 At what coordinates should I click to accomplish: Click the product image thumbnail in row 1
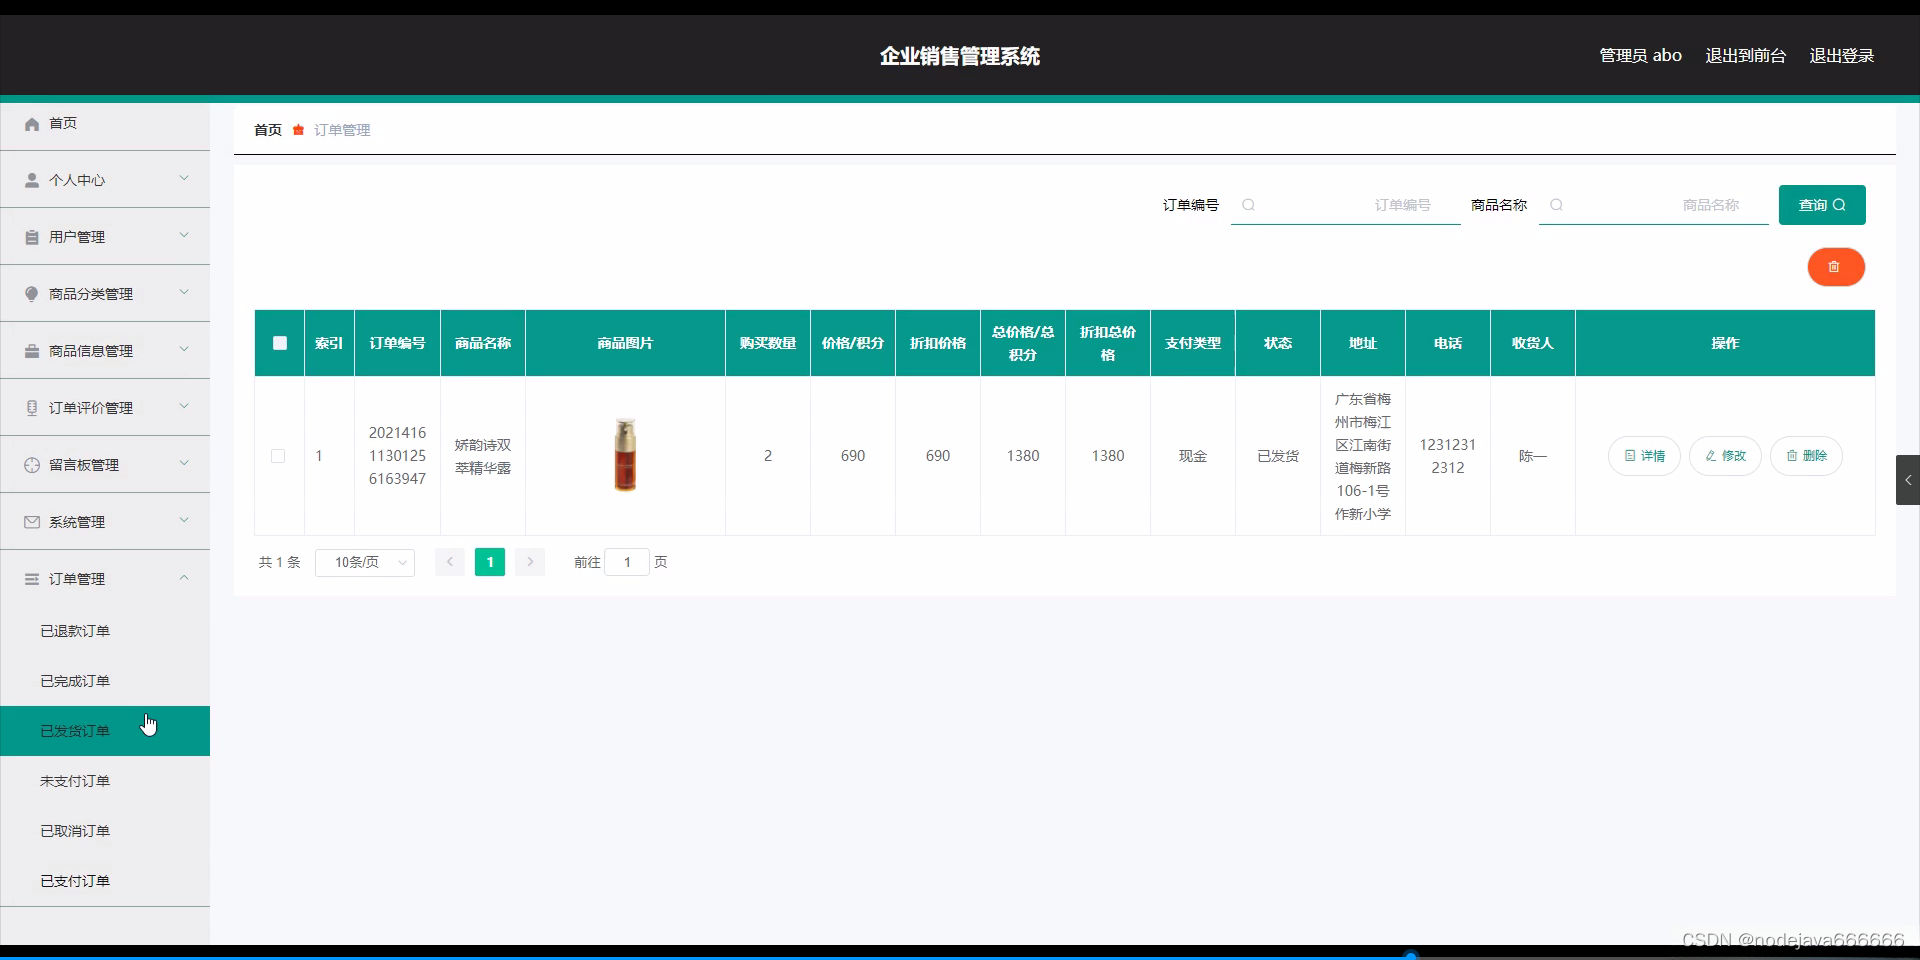(625, 455)
